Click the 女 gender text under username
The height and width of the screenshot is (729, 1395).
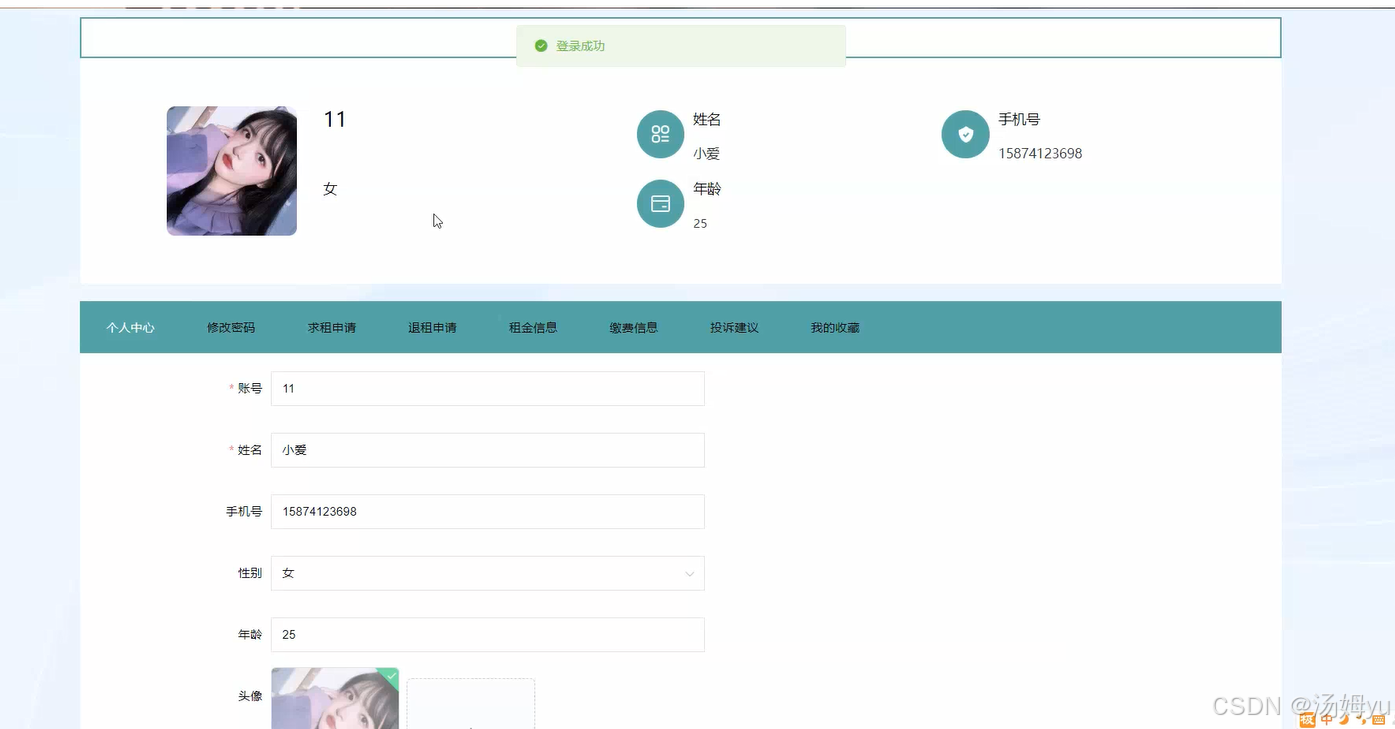[330, 189]
